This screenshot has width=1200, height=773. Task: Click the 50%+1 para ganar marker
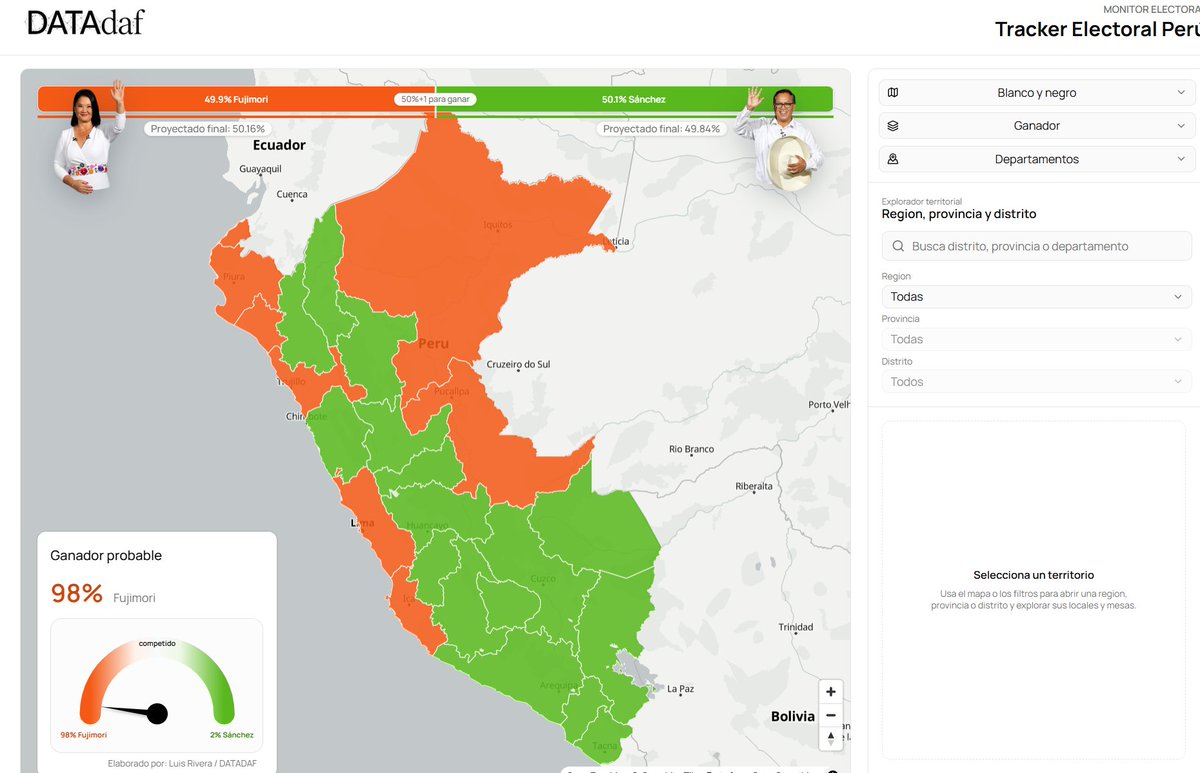(435, 100)
